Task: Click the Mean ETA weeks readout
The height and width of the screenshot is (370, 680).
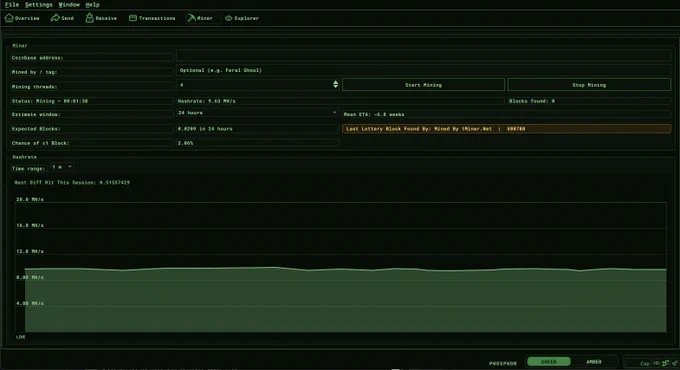Action: click(x=374, y=114)
